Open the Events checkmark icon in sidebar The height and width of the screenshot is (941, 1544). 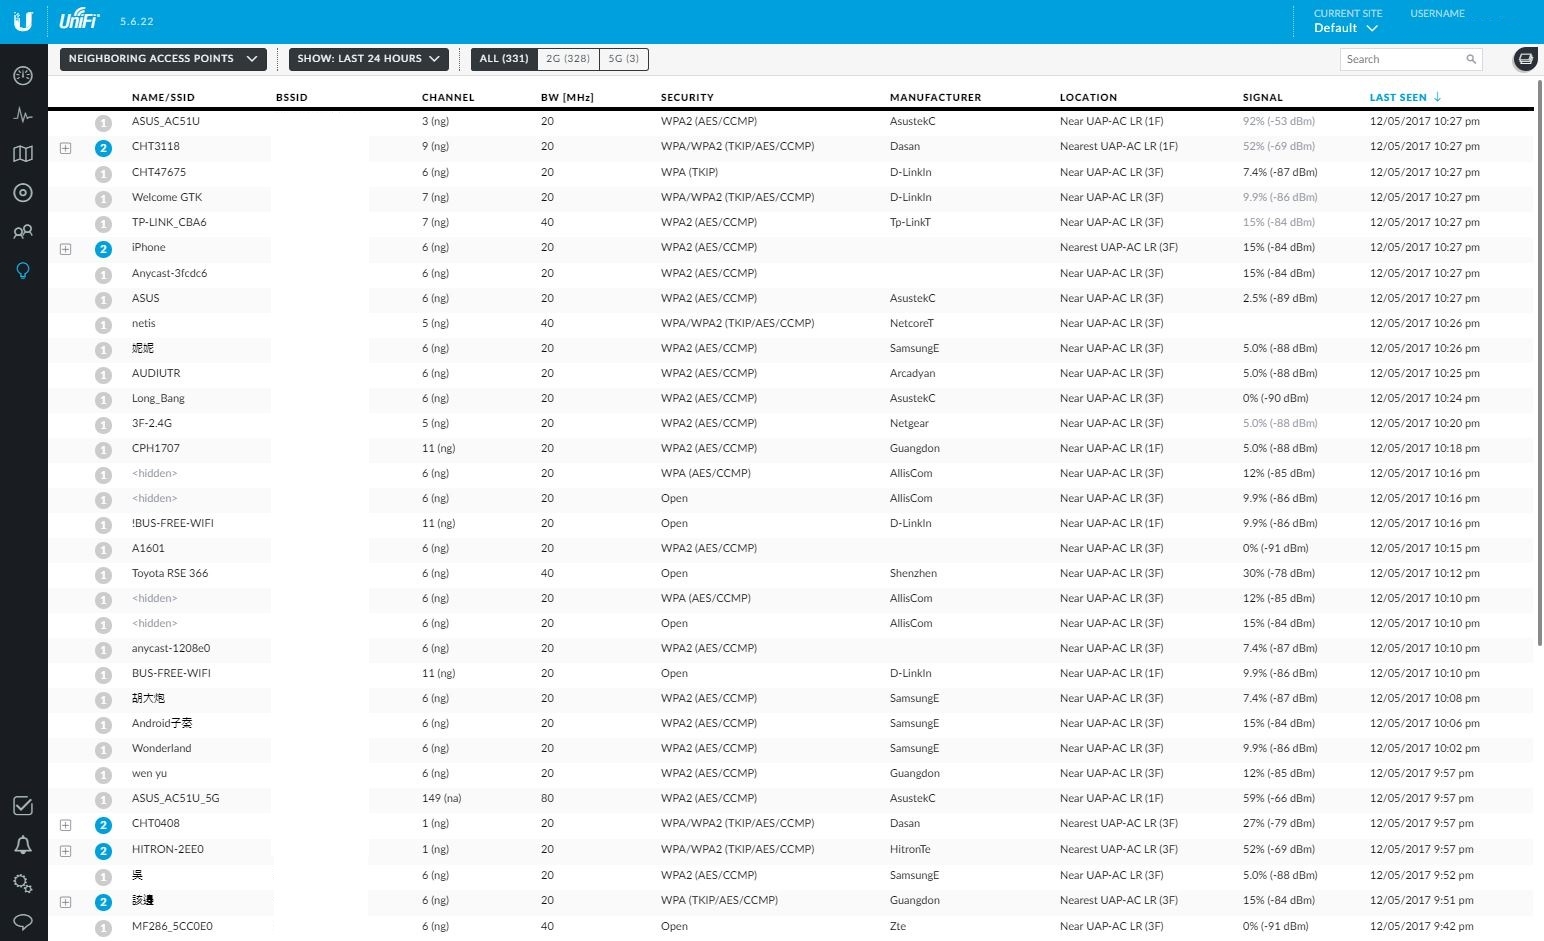coord(23,806)
